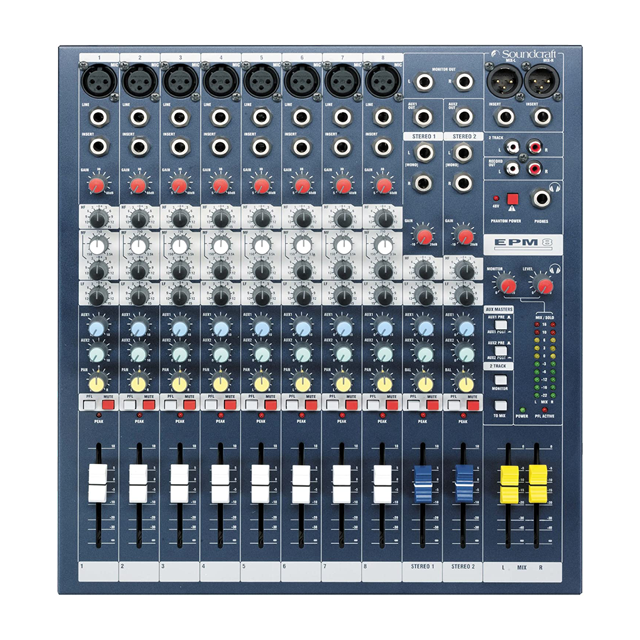Mute channel 5
Viewport: 640px width, 640px height.
click(x=271, y=404)
